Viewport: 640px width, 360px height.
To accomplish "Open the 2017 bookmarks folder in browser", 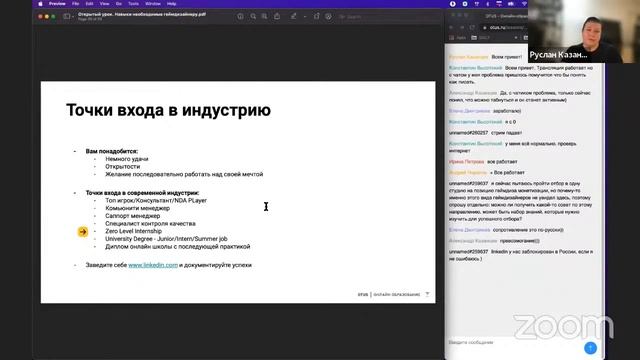I will tap(481, 38).
